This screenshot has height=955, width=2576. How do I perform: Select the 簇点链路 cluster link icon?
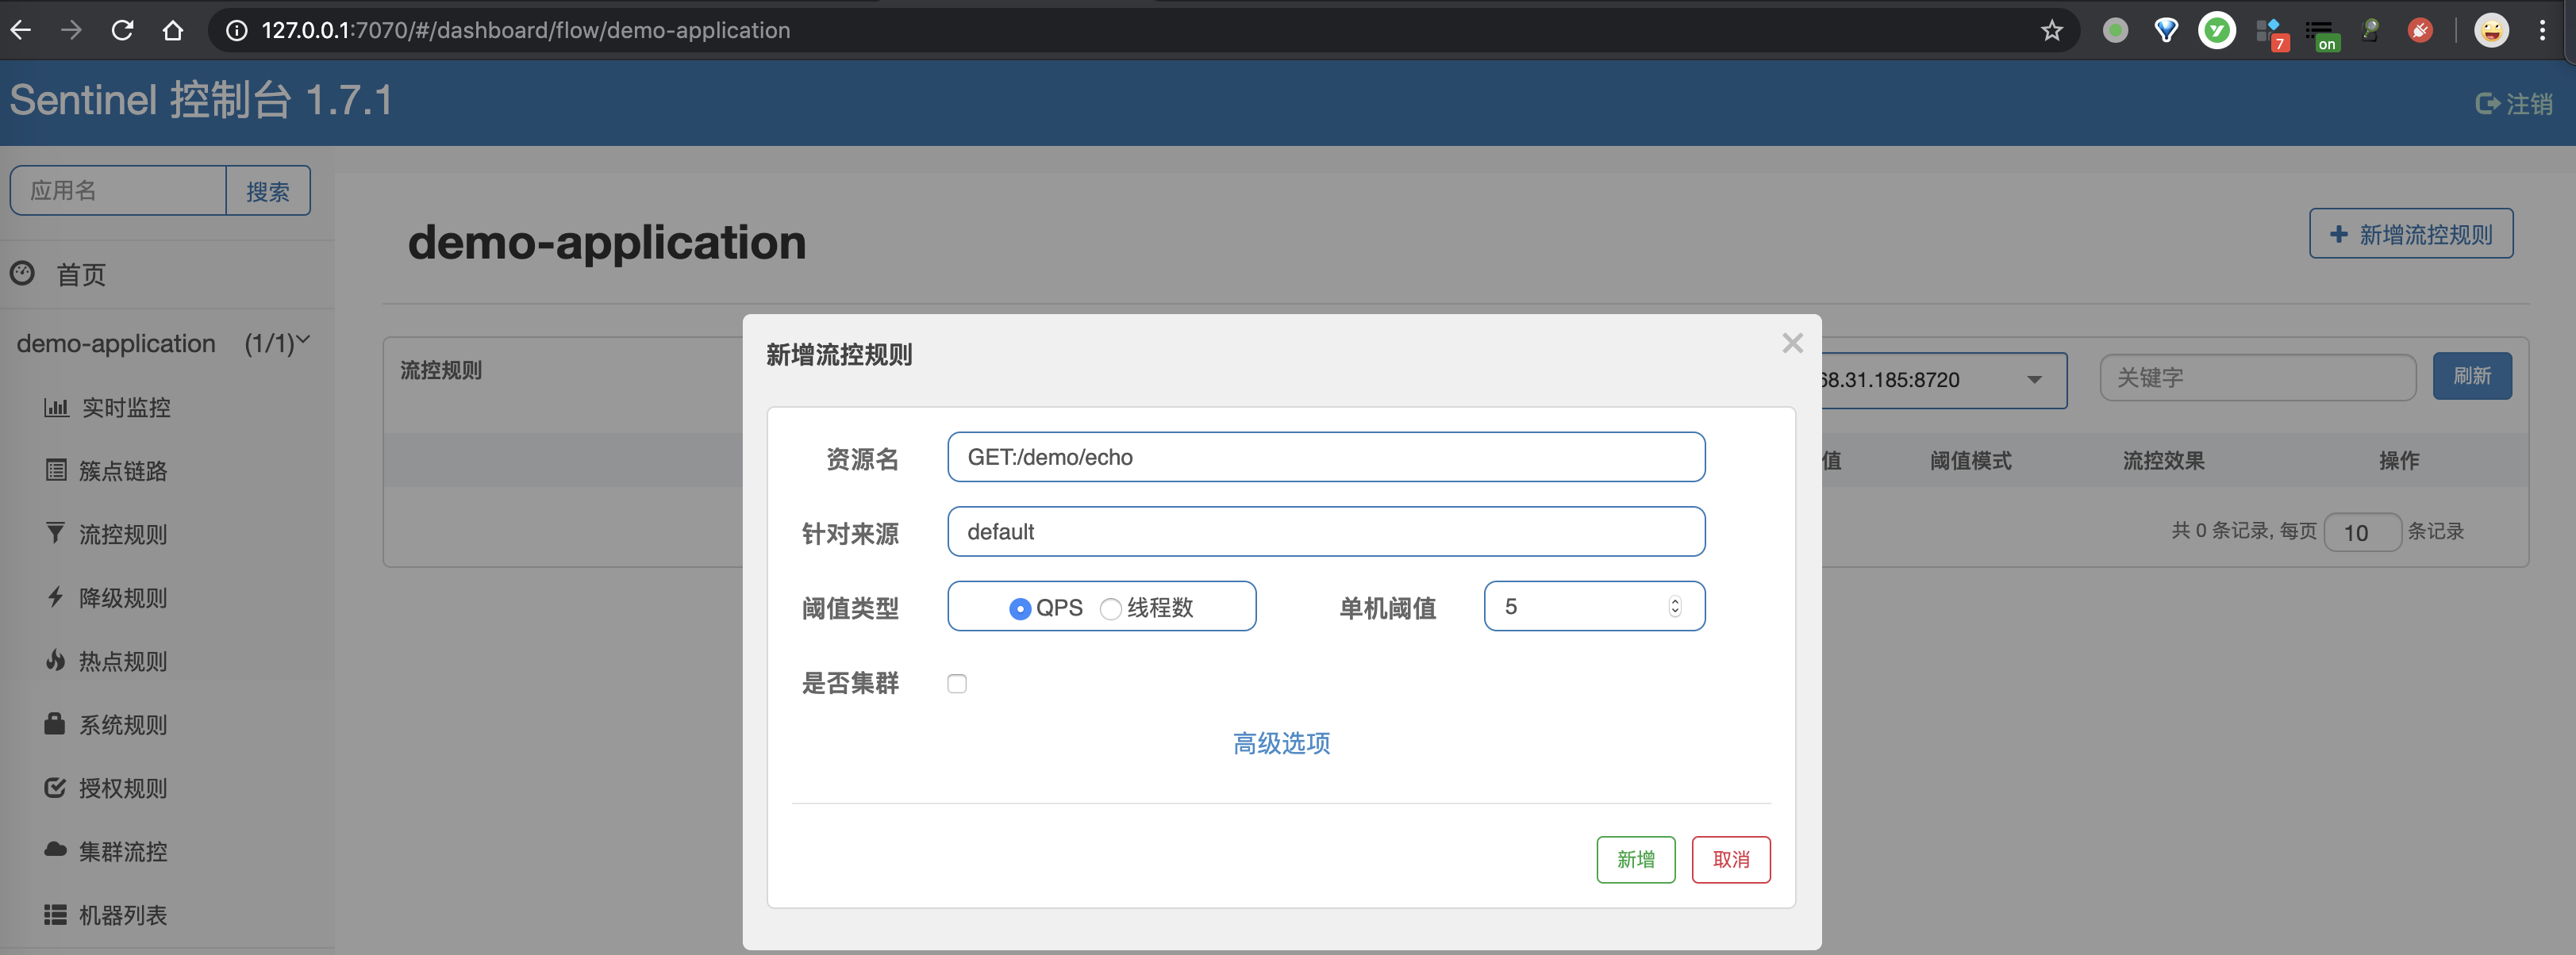(57, 470)
